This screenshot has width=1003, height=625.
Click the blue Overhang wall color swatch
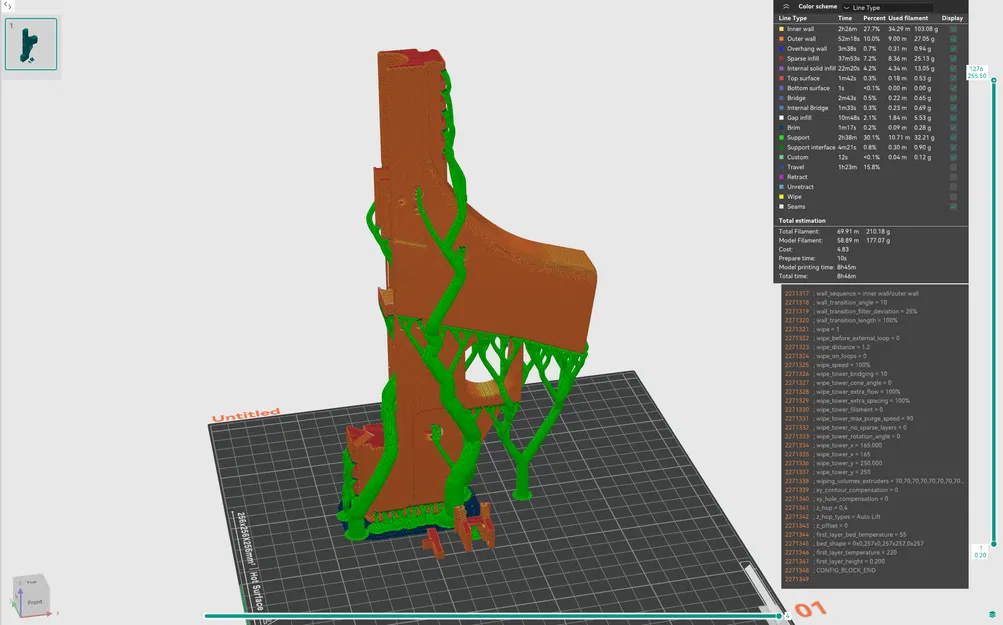point(781,49)
